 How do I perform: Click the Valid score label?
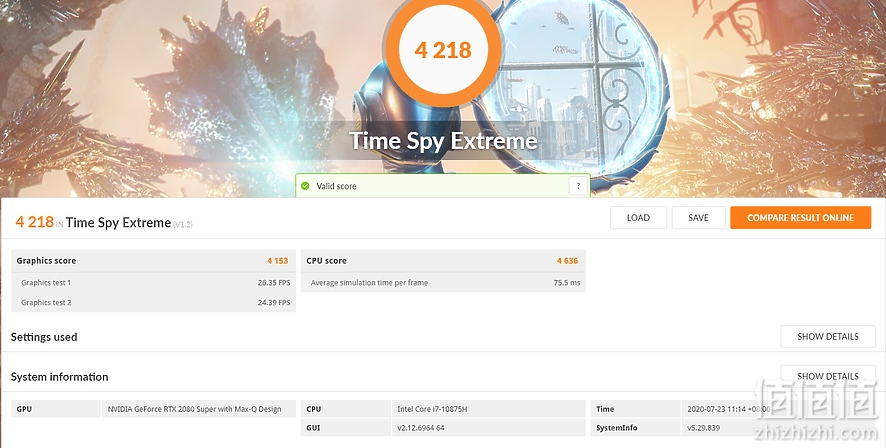pyautogui.click(x=336, y=186)
